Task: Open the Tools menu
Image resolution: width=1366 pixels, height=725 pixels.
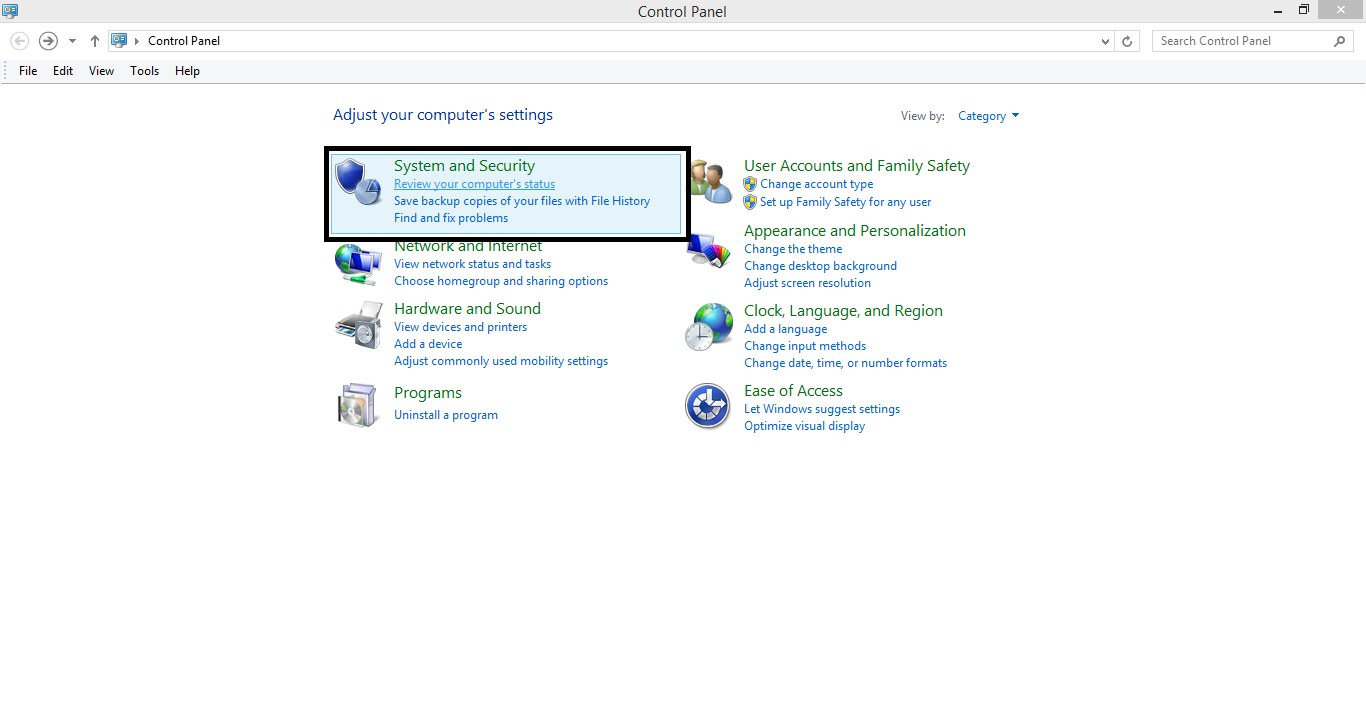Action: 145,71
